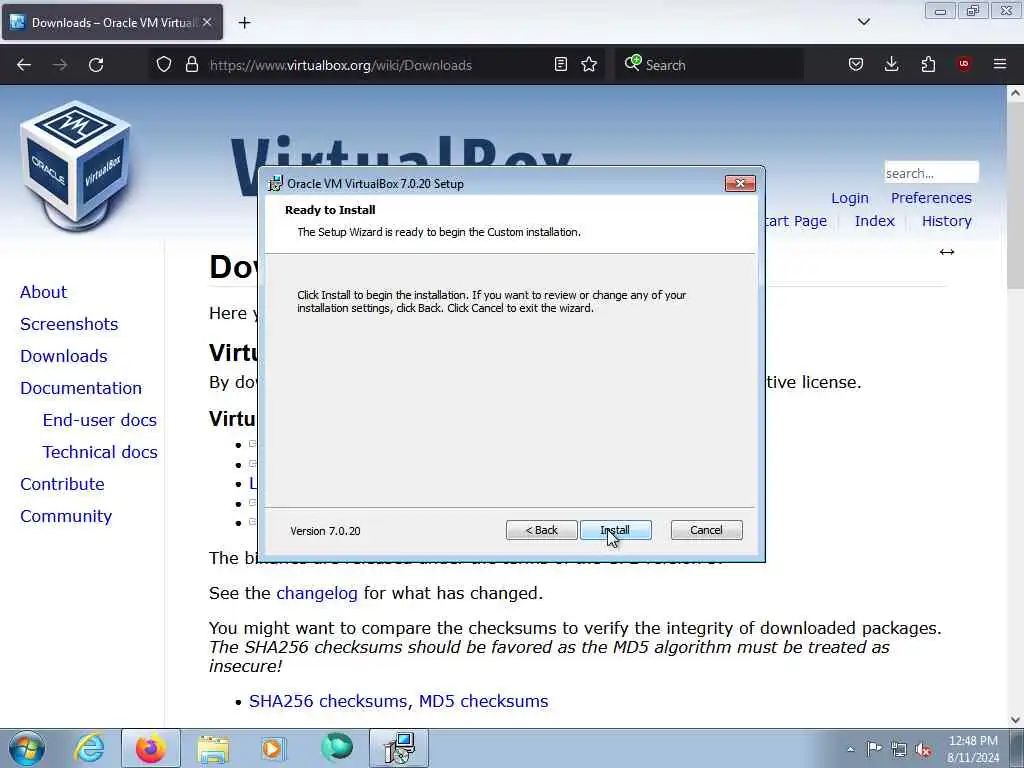Click the padlock site info icon
This screenshot has height=768, width=1024.
[x=191, y=65]
